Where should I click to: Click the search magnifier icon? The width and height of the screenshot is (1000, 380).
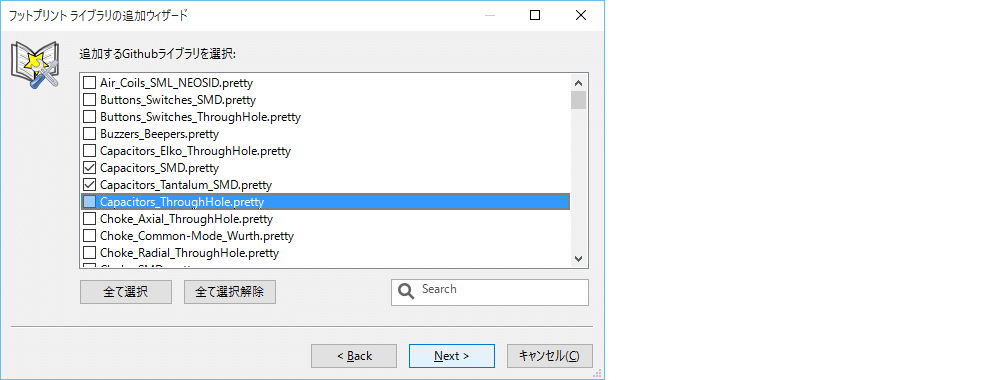[x=406, y=291]
